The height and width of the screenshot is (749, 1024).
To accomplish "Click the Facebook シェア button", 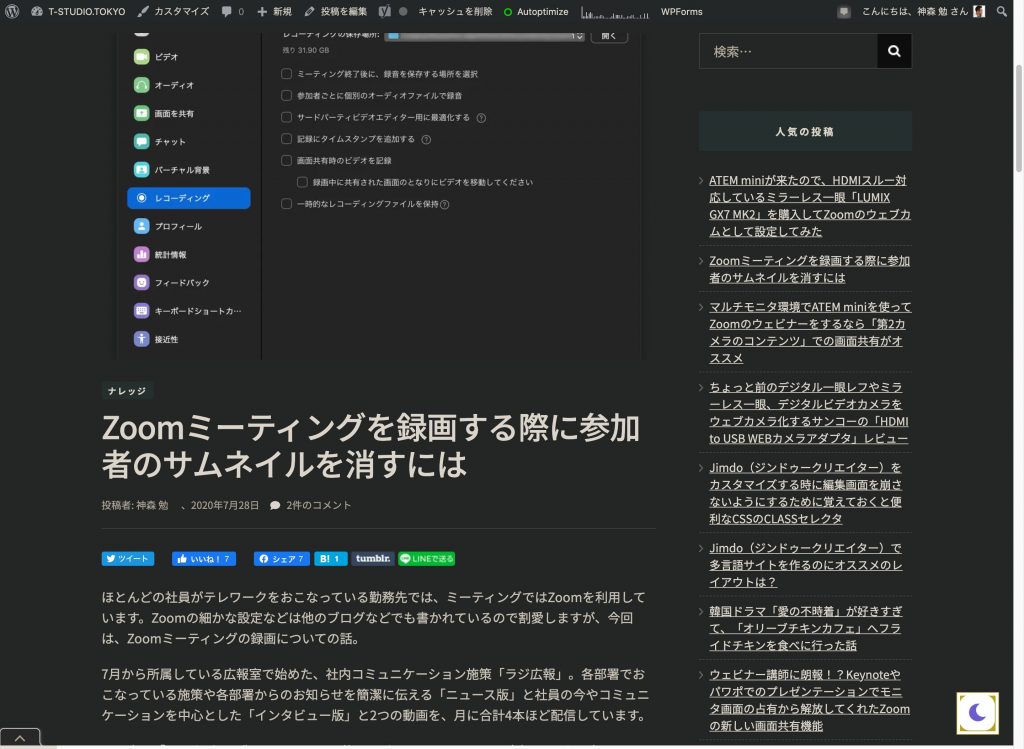I will [x=281, y=558].
